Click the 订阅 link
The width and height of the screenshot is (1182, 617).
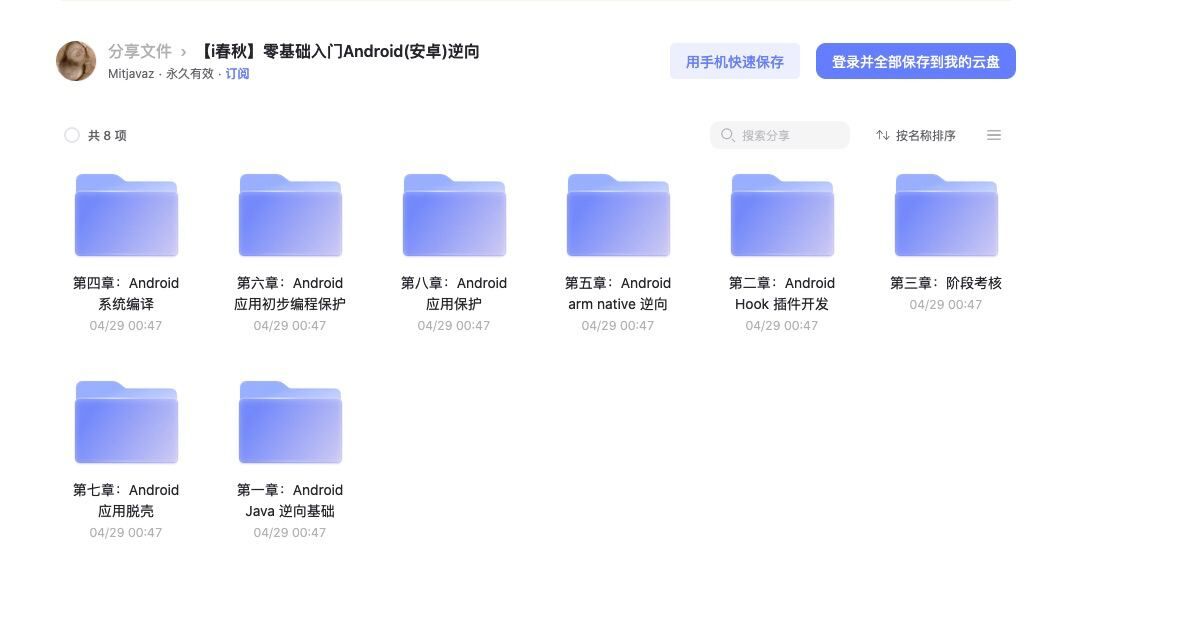pos(237,73)
